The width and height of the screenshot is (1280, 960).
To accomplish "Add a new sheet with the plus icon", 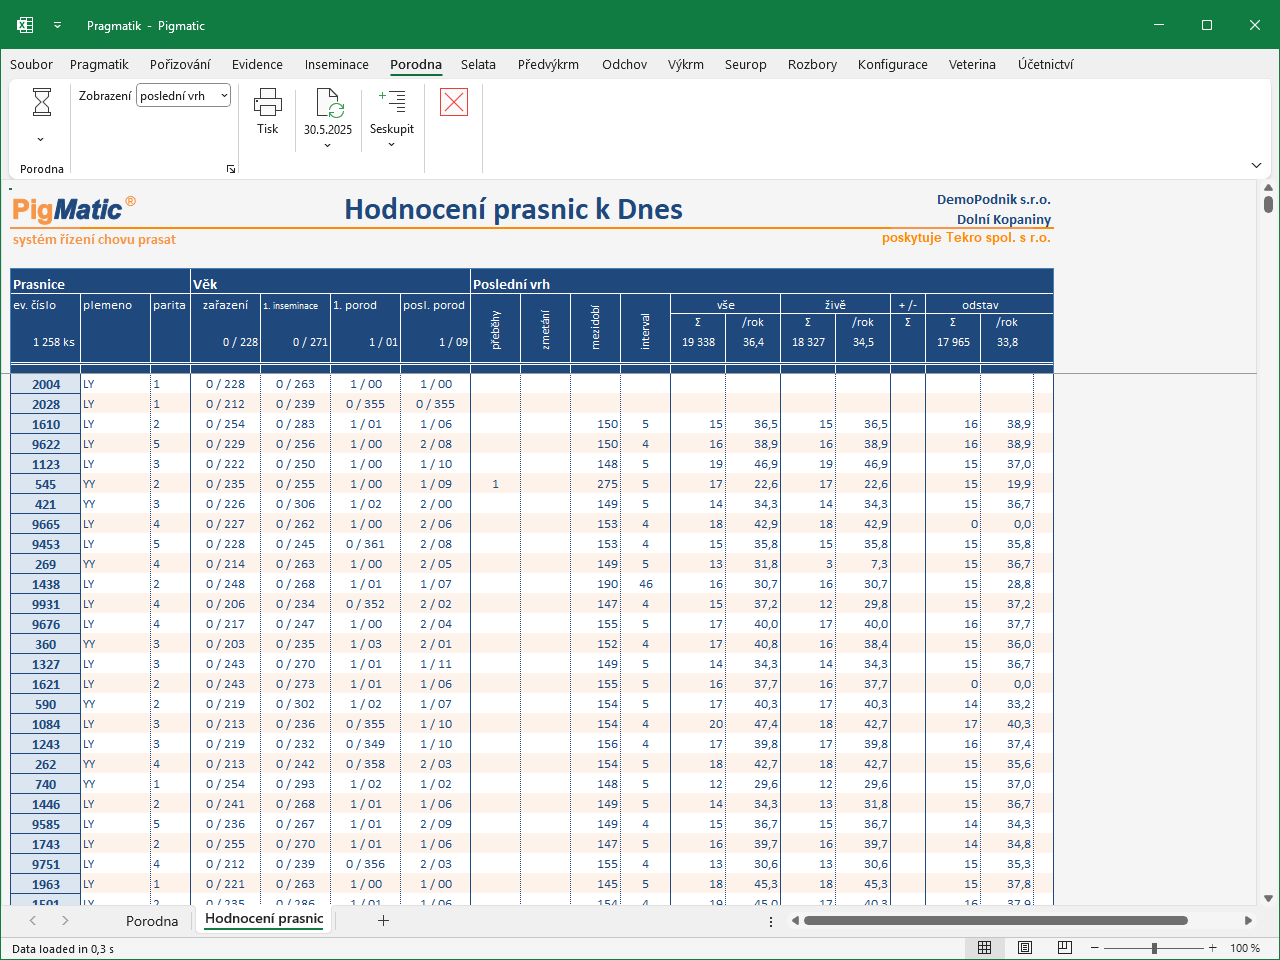I will pyautogui.click(x=383, y=920).
